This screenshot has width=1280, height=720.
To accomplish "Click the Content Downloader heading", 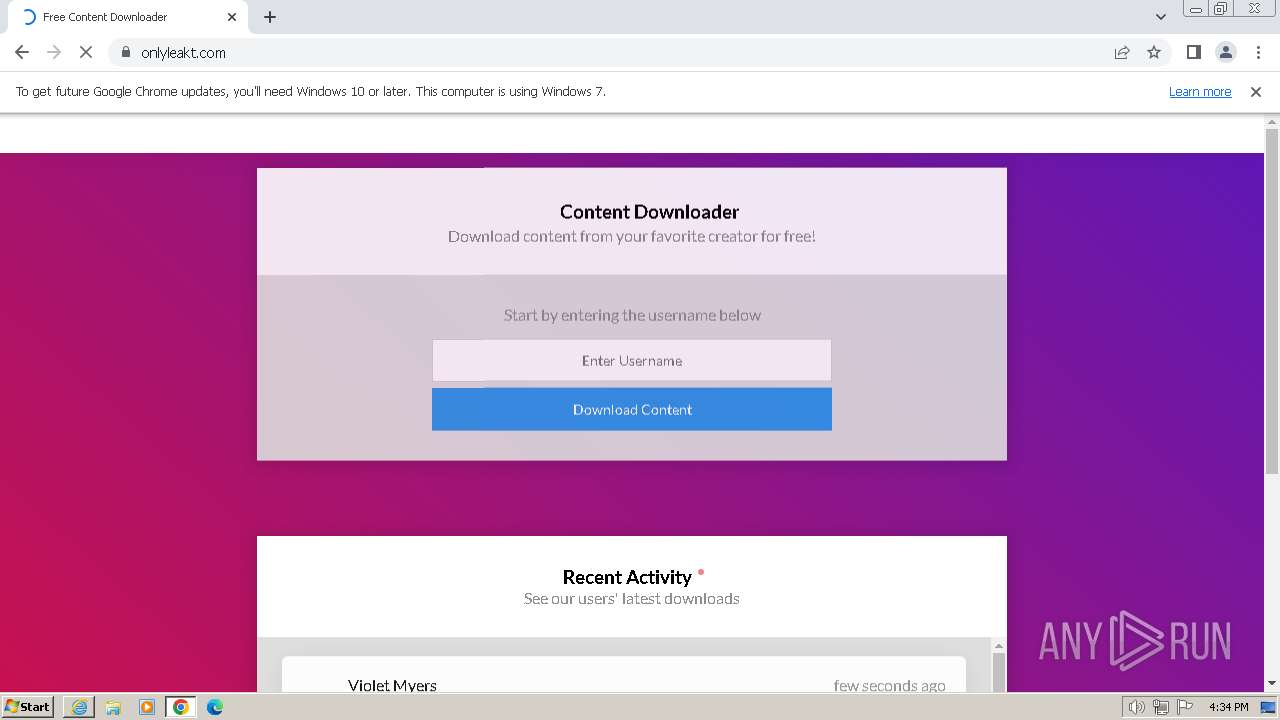I will click(x=649, y=212).
